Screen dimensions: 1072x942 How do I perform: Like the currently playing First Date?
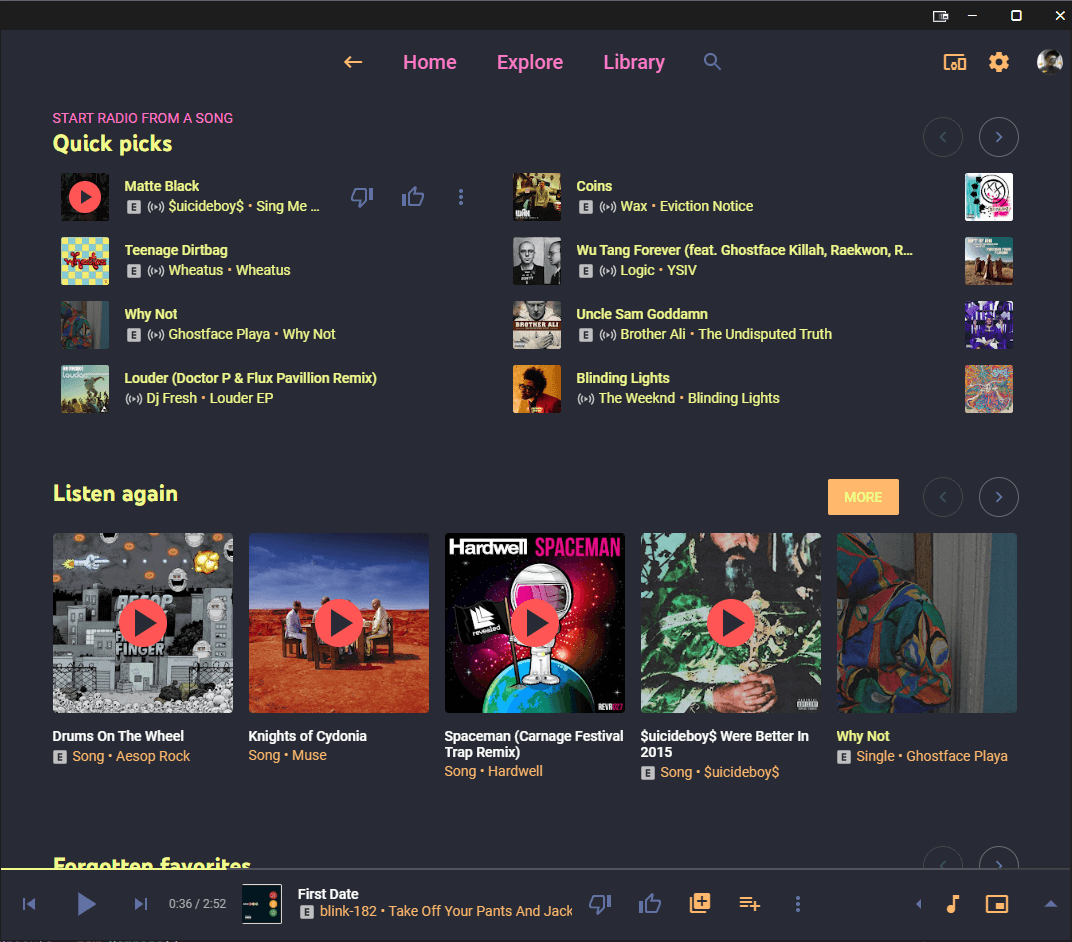[649, 903]
